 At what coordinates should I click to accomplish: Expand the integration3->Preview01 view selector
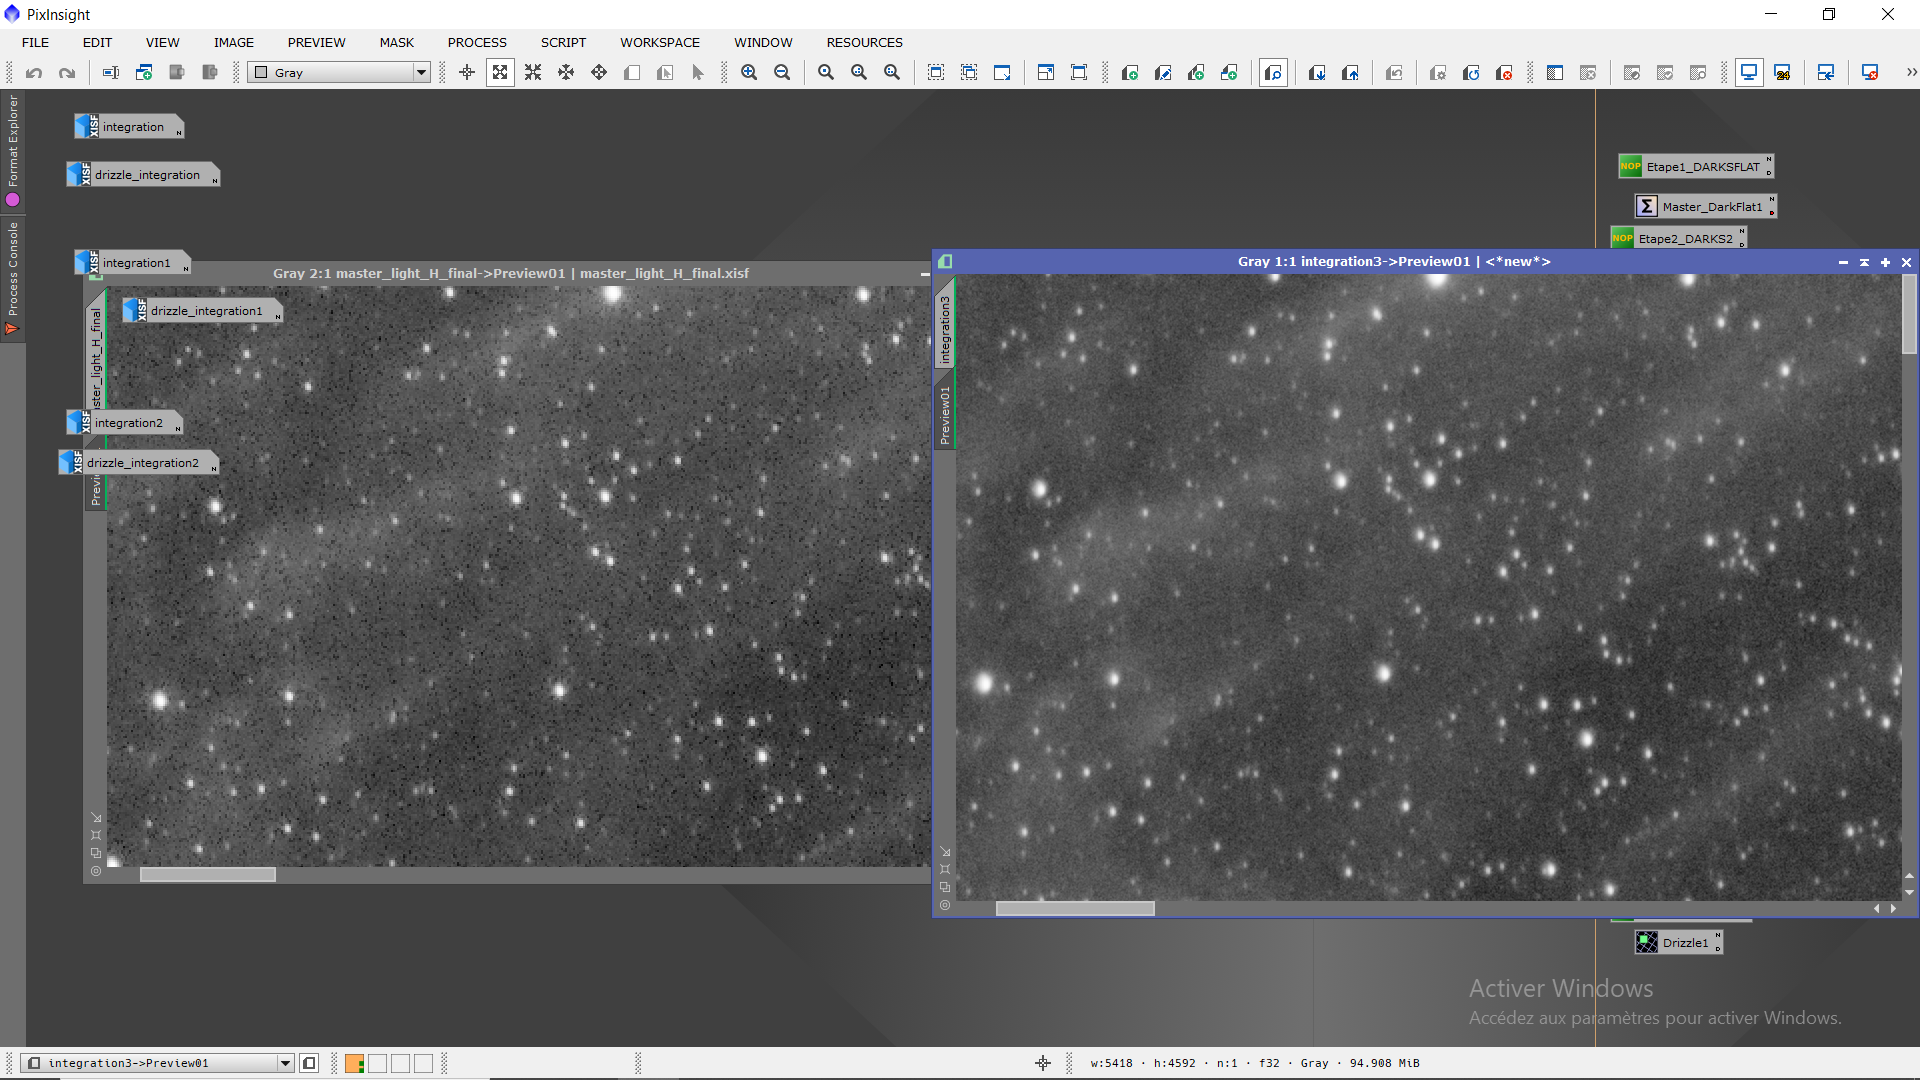tap(285, 1063)
